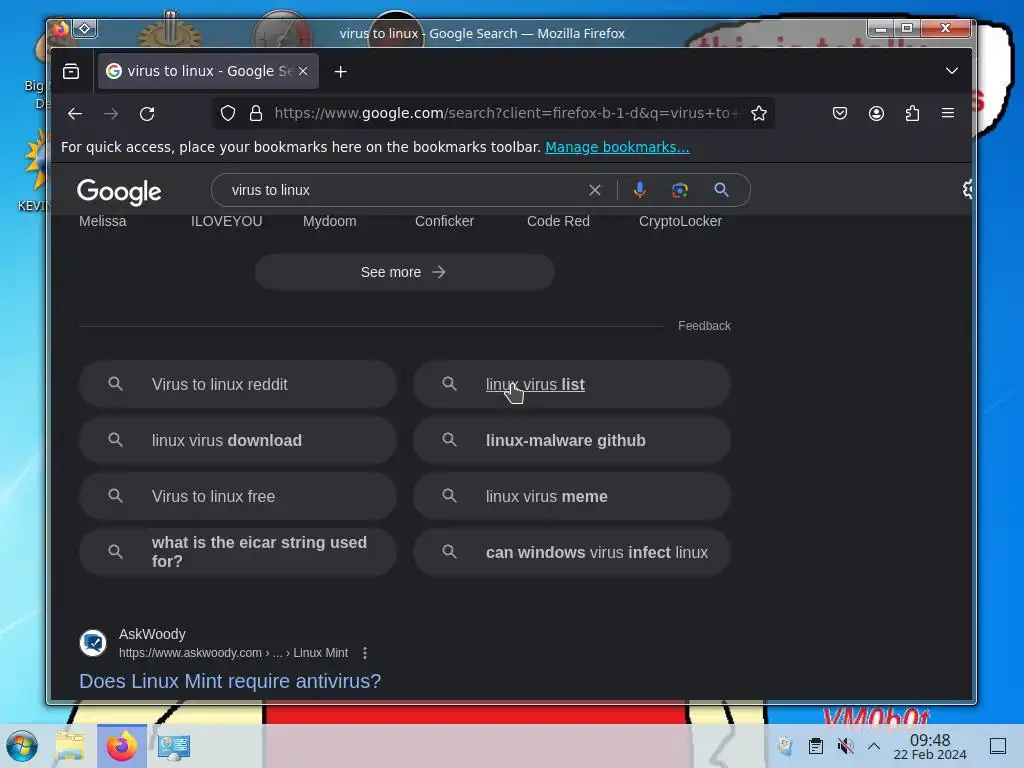Focus the Firefox URL address bar
This screenshot has height=768, width=1024.
click(x=493, y=114)
